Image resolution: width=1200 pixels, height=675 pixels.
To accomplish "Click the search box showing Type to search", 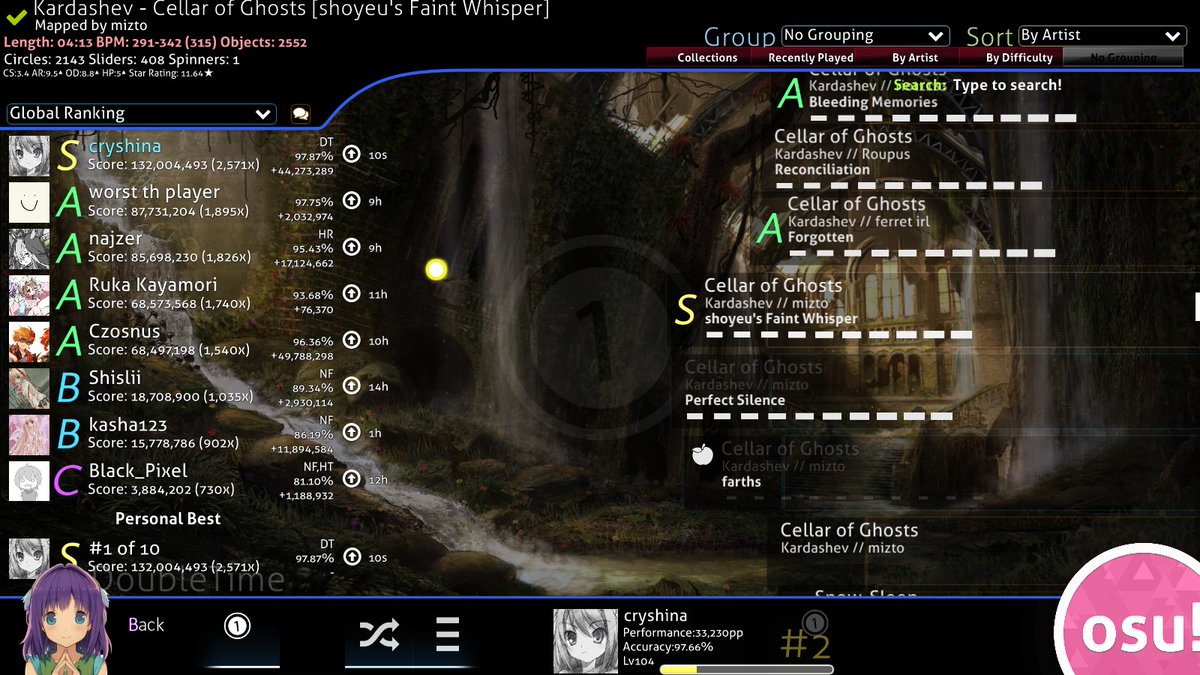I will tap(977, 85).
